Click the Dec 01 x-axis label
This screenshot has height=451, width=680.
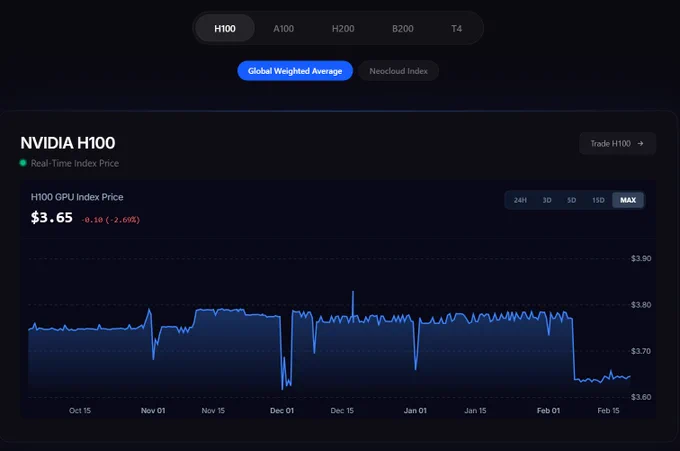[282, 410]
